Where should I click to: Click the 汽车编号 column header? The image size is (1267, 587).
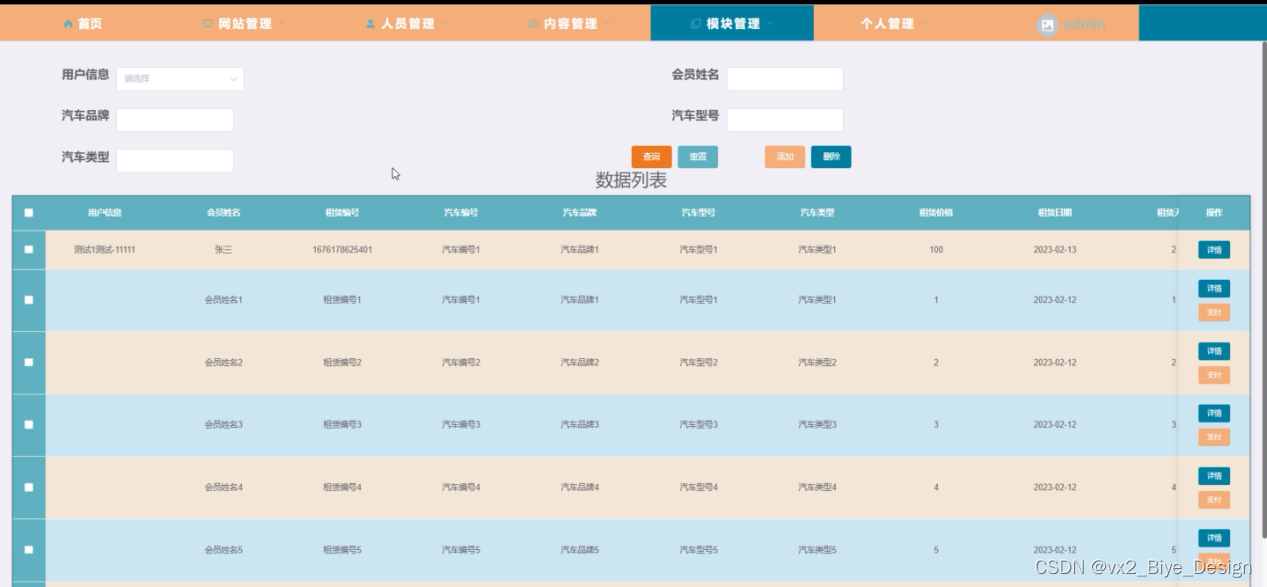461,213
